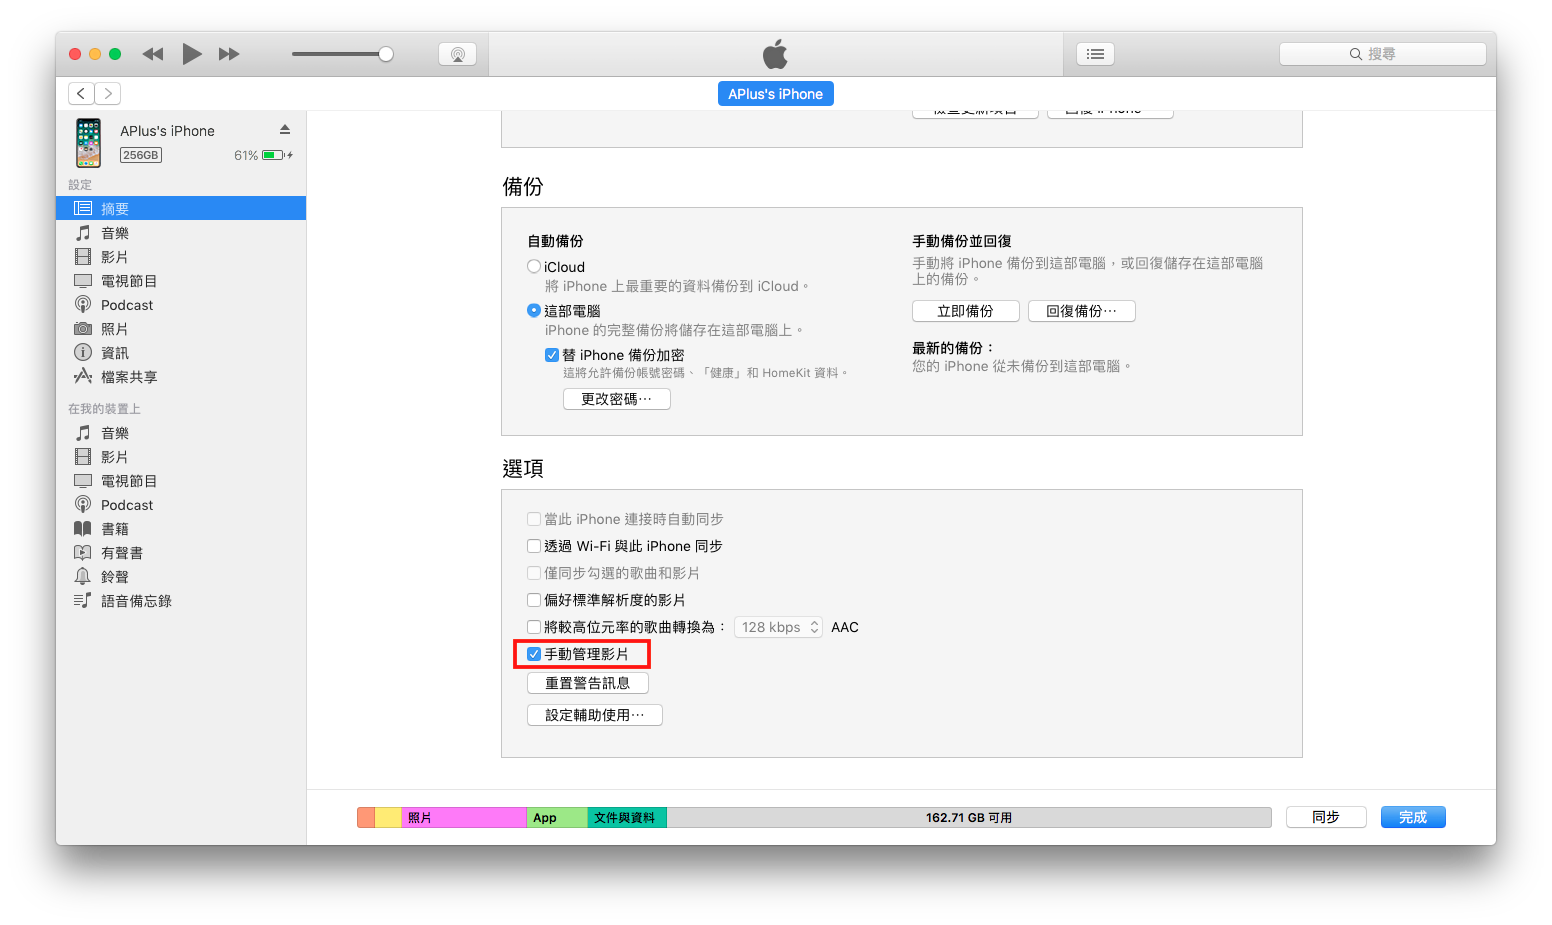Open 影片 under 設定 section

(181, 257)
